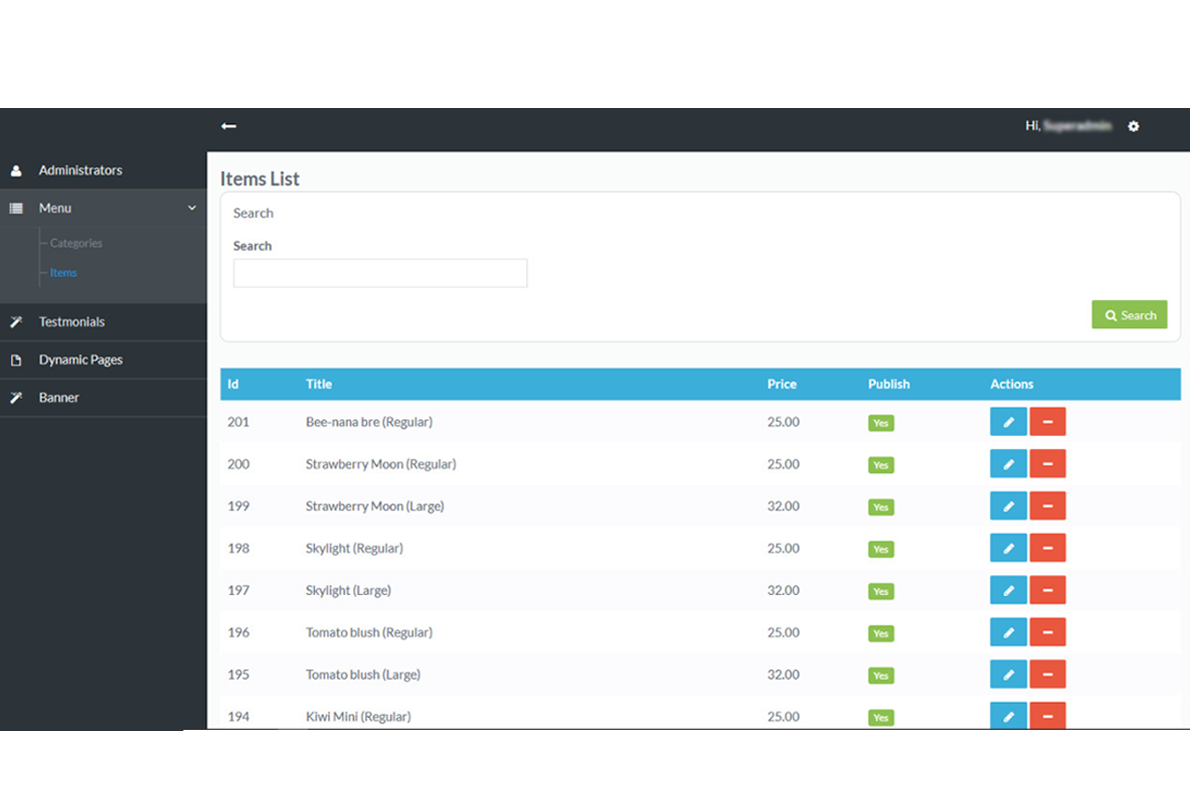Click the back arrow icon in top bar
This screenshot has width=1190, height=788.
coord(229,126)
